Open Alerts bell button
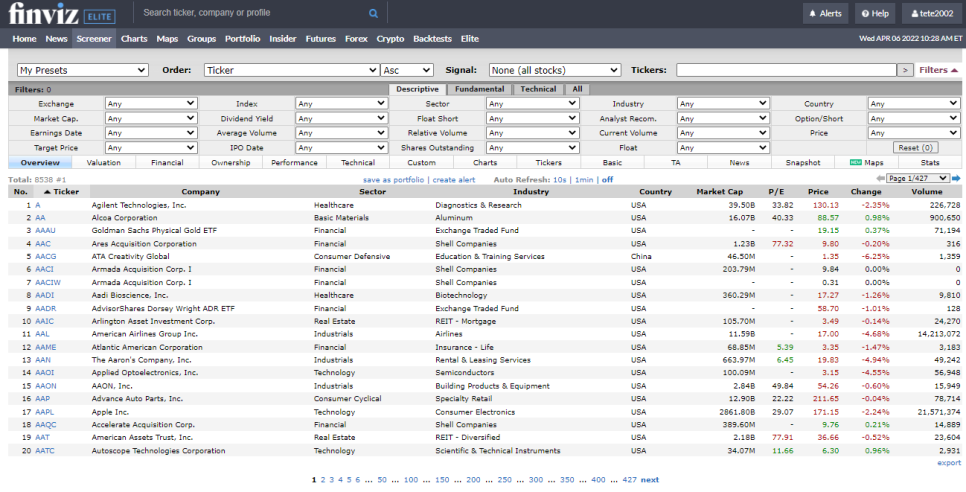This screenshot has height=492, width=966. [825, 14]
